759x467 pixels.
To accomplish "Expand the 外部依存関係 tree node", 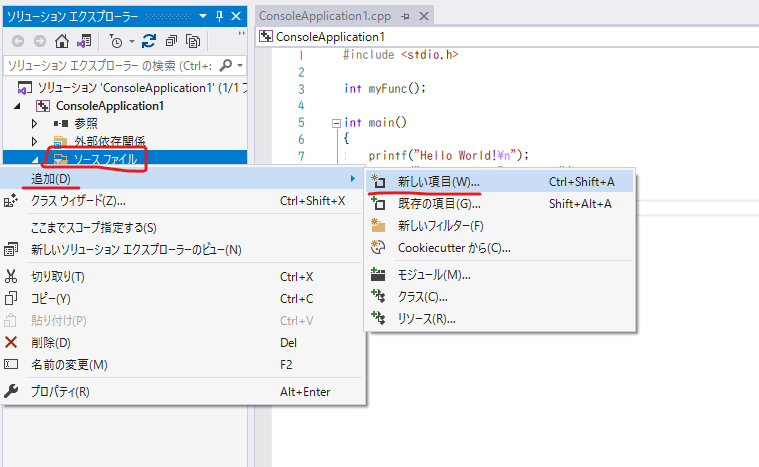I will coord(35,141).
